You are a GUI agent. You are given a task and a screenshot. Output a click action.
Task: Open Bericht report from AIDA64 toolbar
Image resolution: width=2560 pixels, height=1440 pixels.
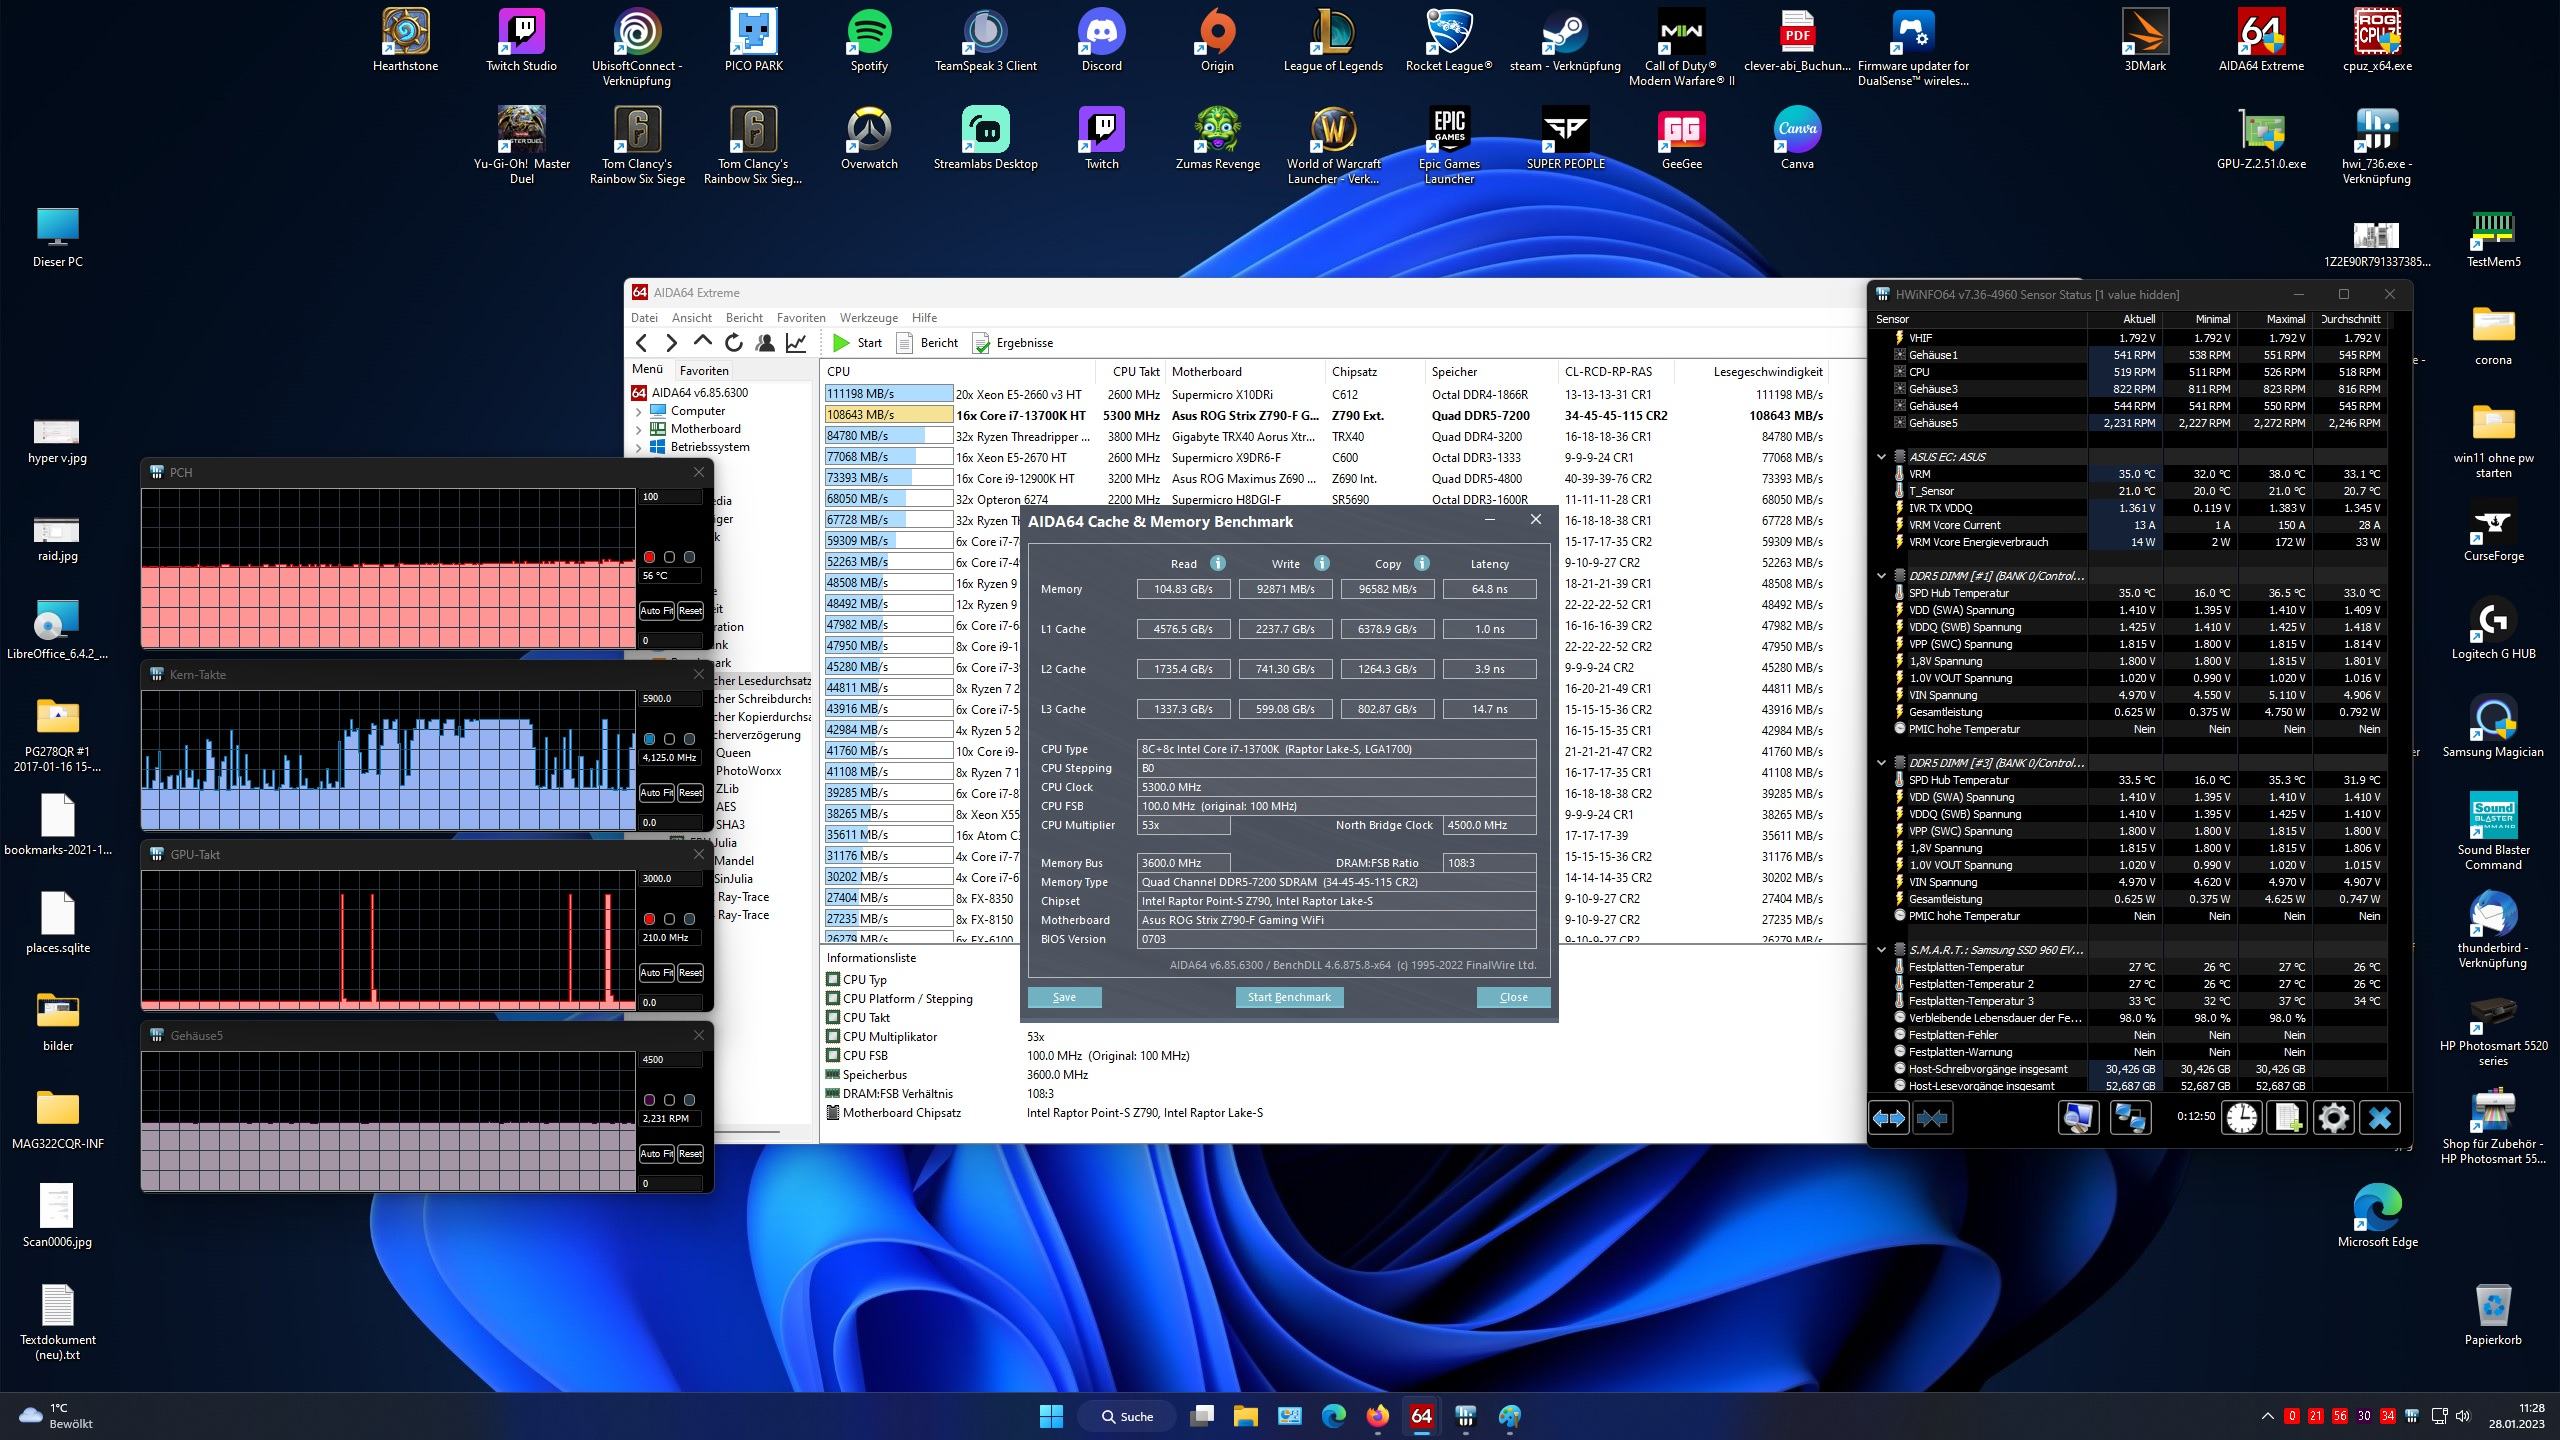[927, 343]
